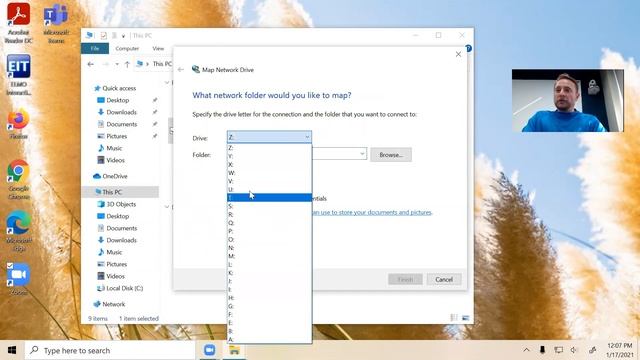
Task: Open the File tab in Explorer
Action: click(x=95, y=48)
